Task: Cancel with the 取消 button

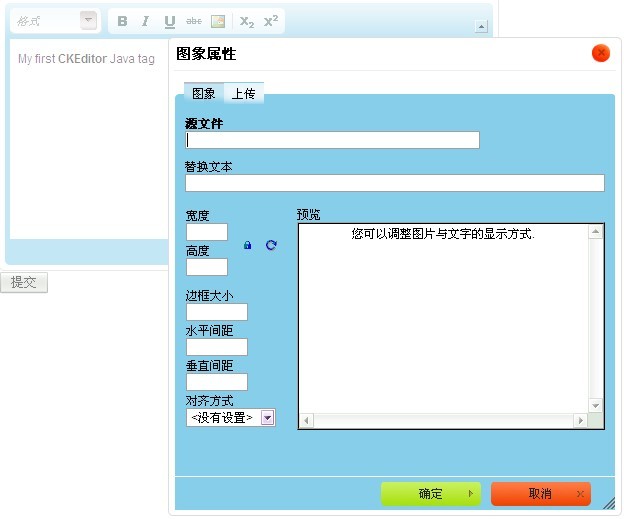Action: click(540, 494)
